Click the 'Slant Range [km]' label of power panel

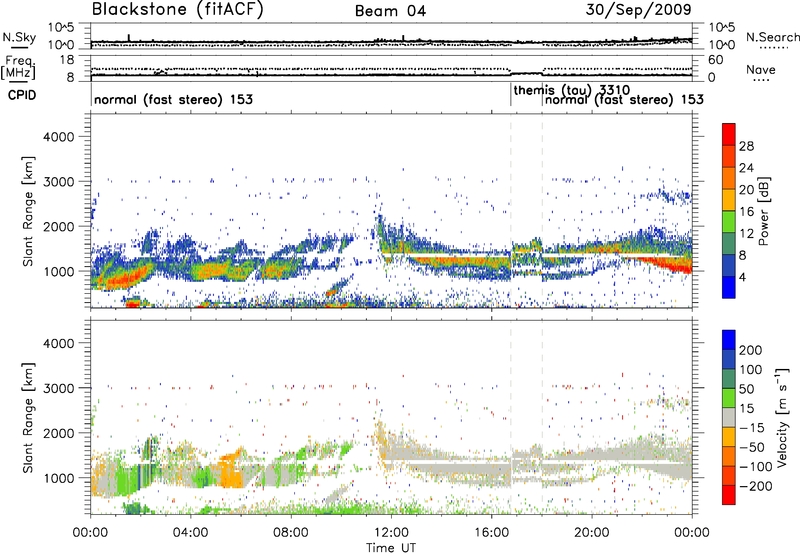click(x=28, y=211)
